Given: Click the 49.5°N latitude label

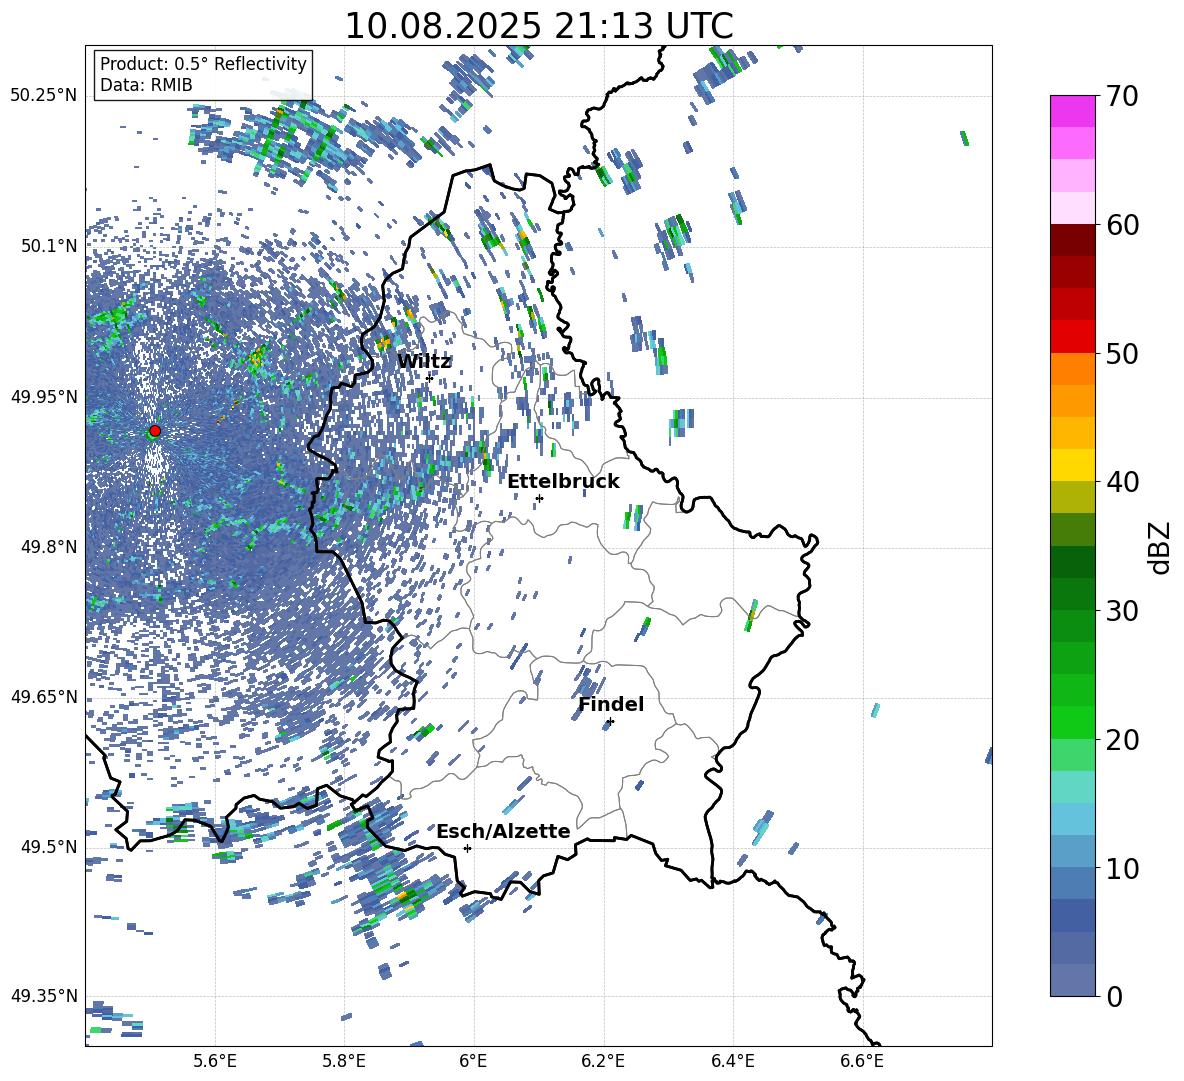Looking at the screenshot, I should click(x=48, y=846).
